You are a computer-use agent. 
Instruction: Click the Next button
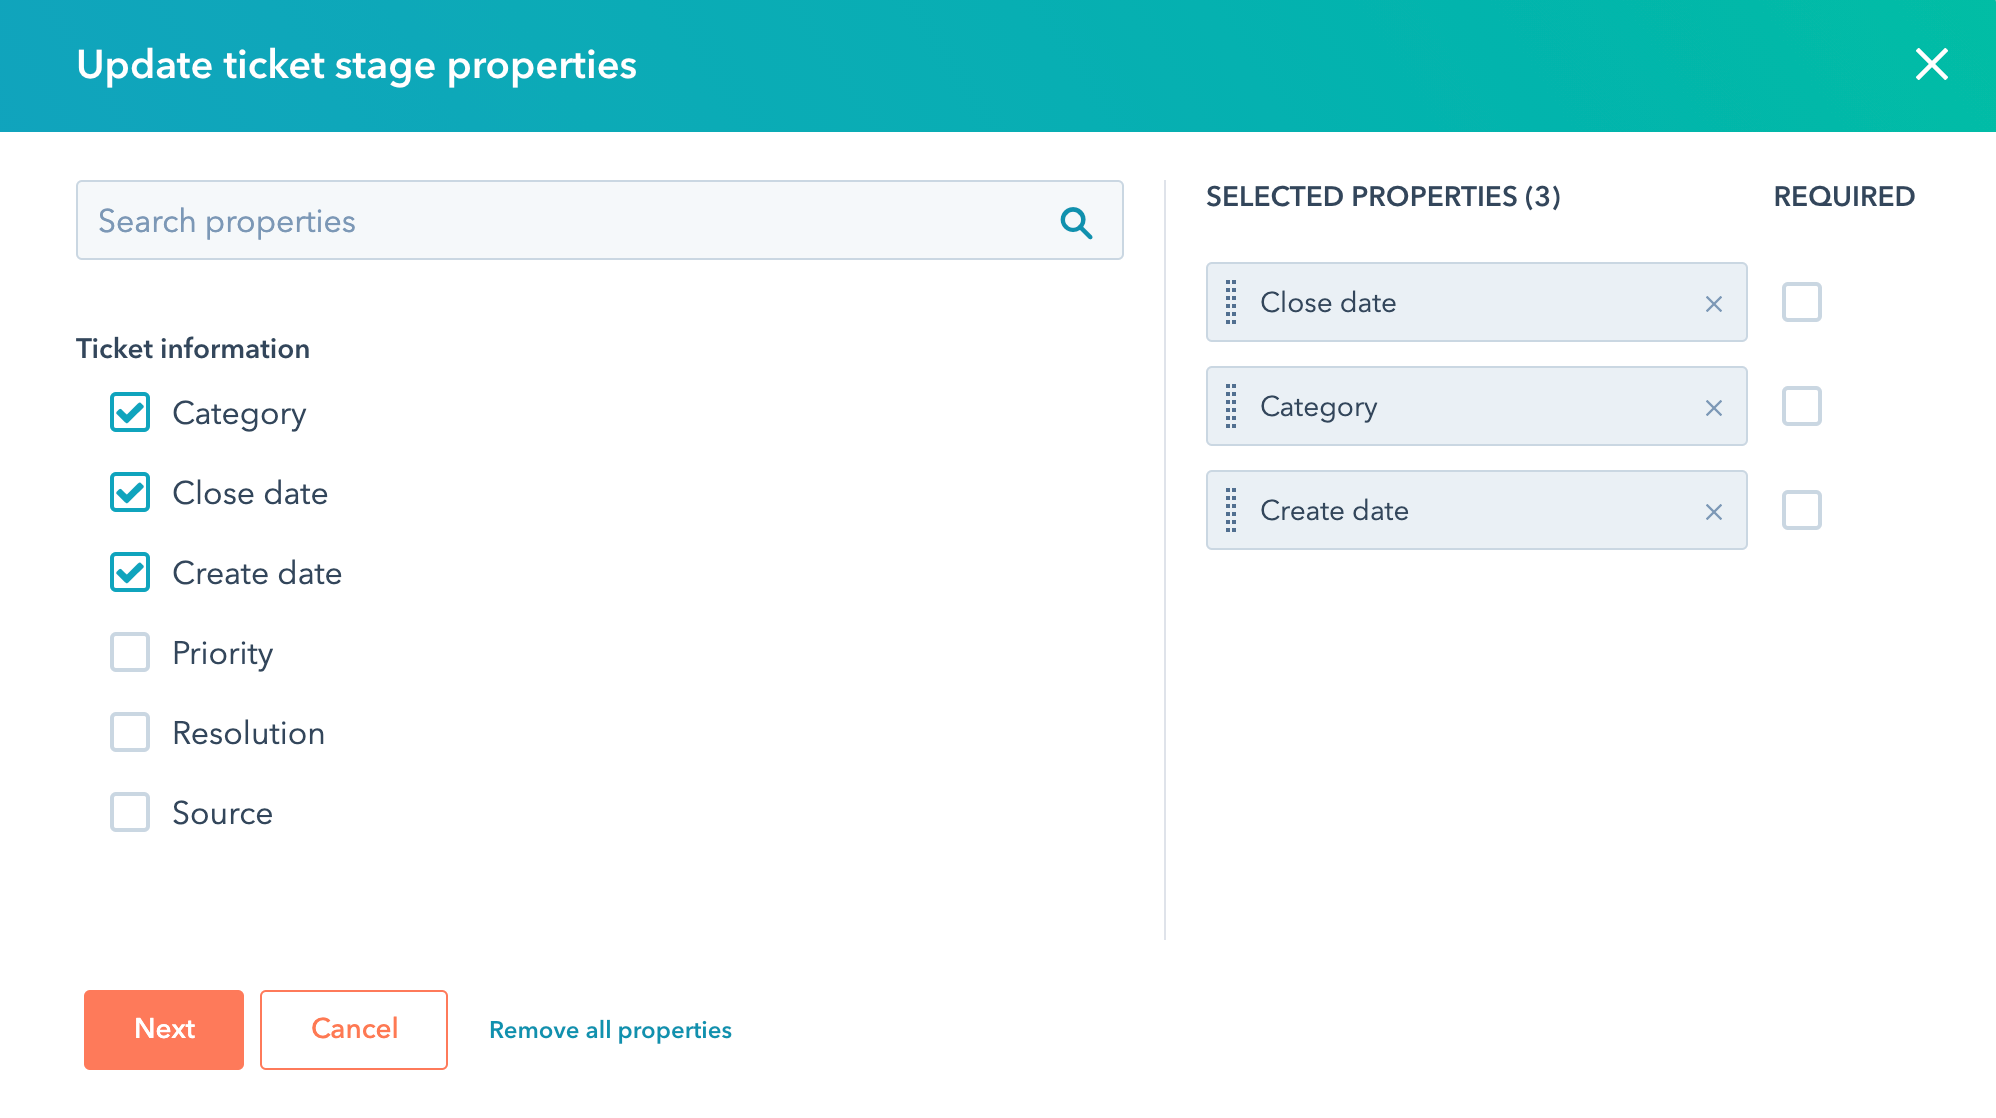coord(164,1030)
